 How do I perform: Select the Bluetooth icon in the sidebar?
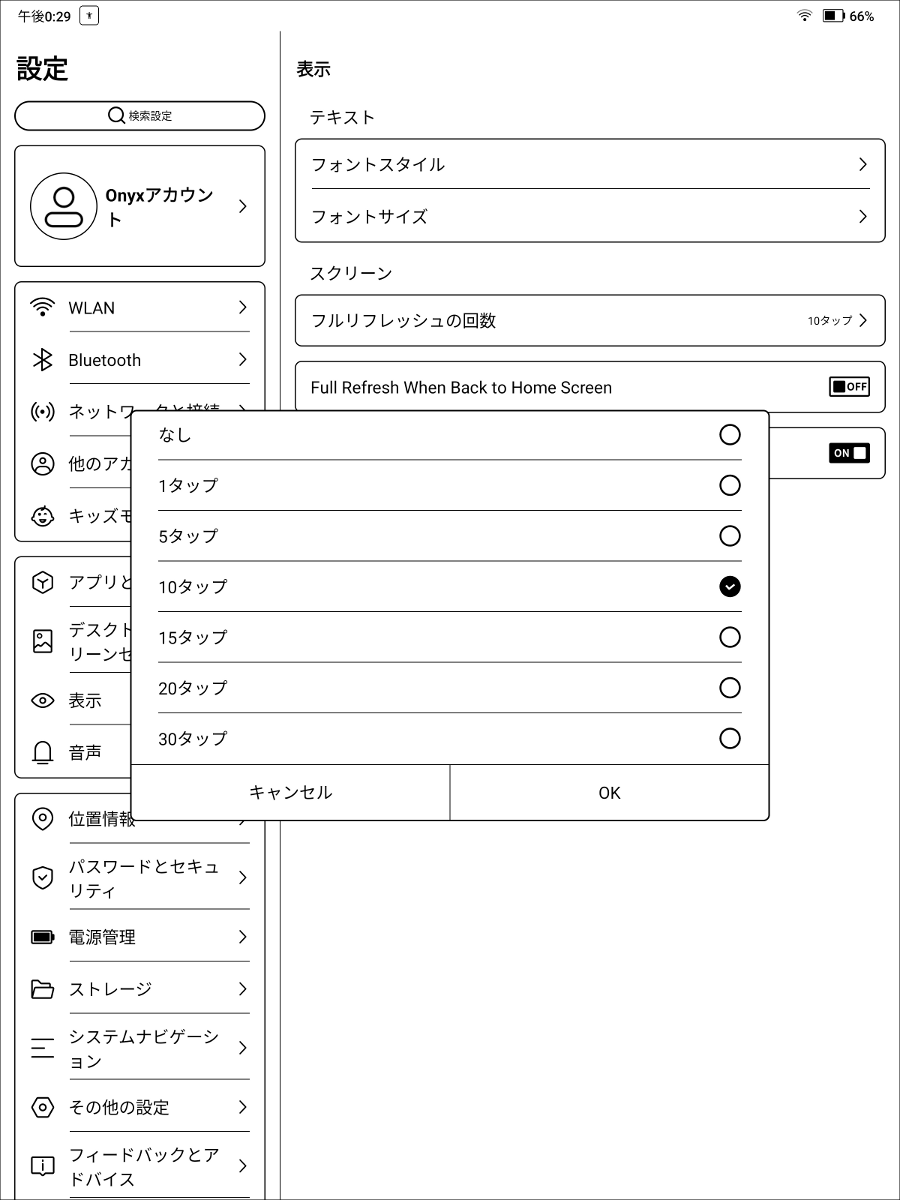click(42, 360)
